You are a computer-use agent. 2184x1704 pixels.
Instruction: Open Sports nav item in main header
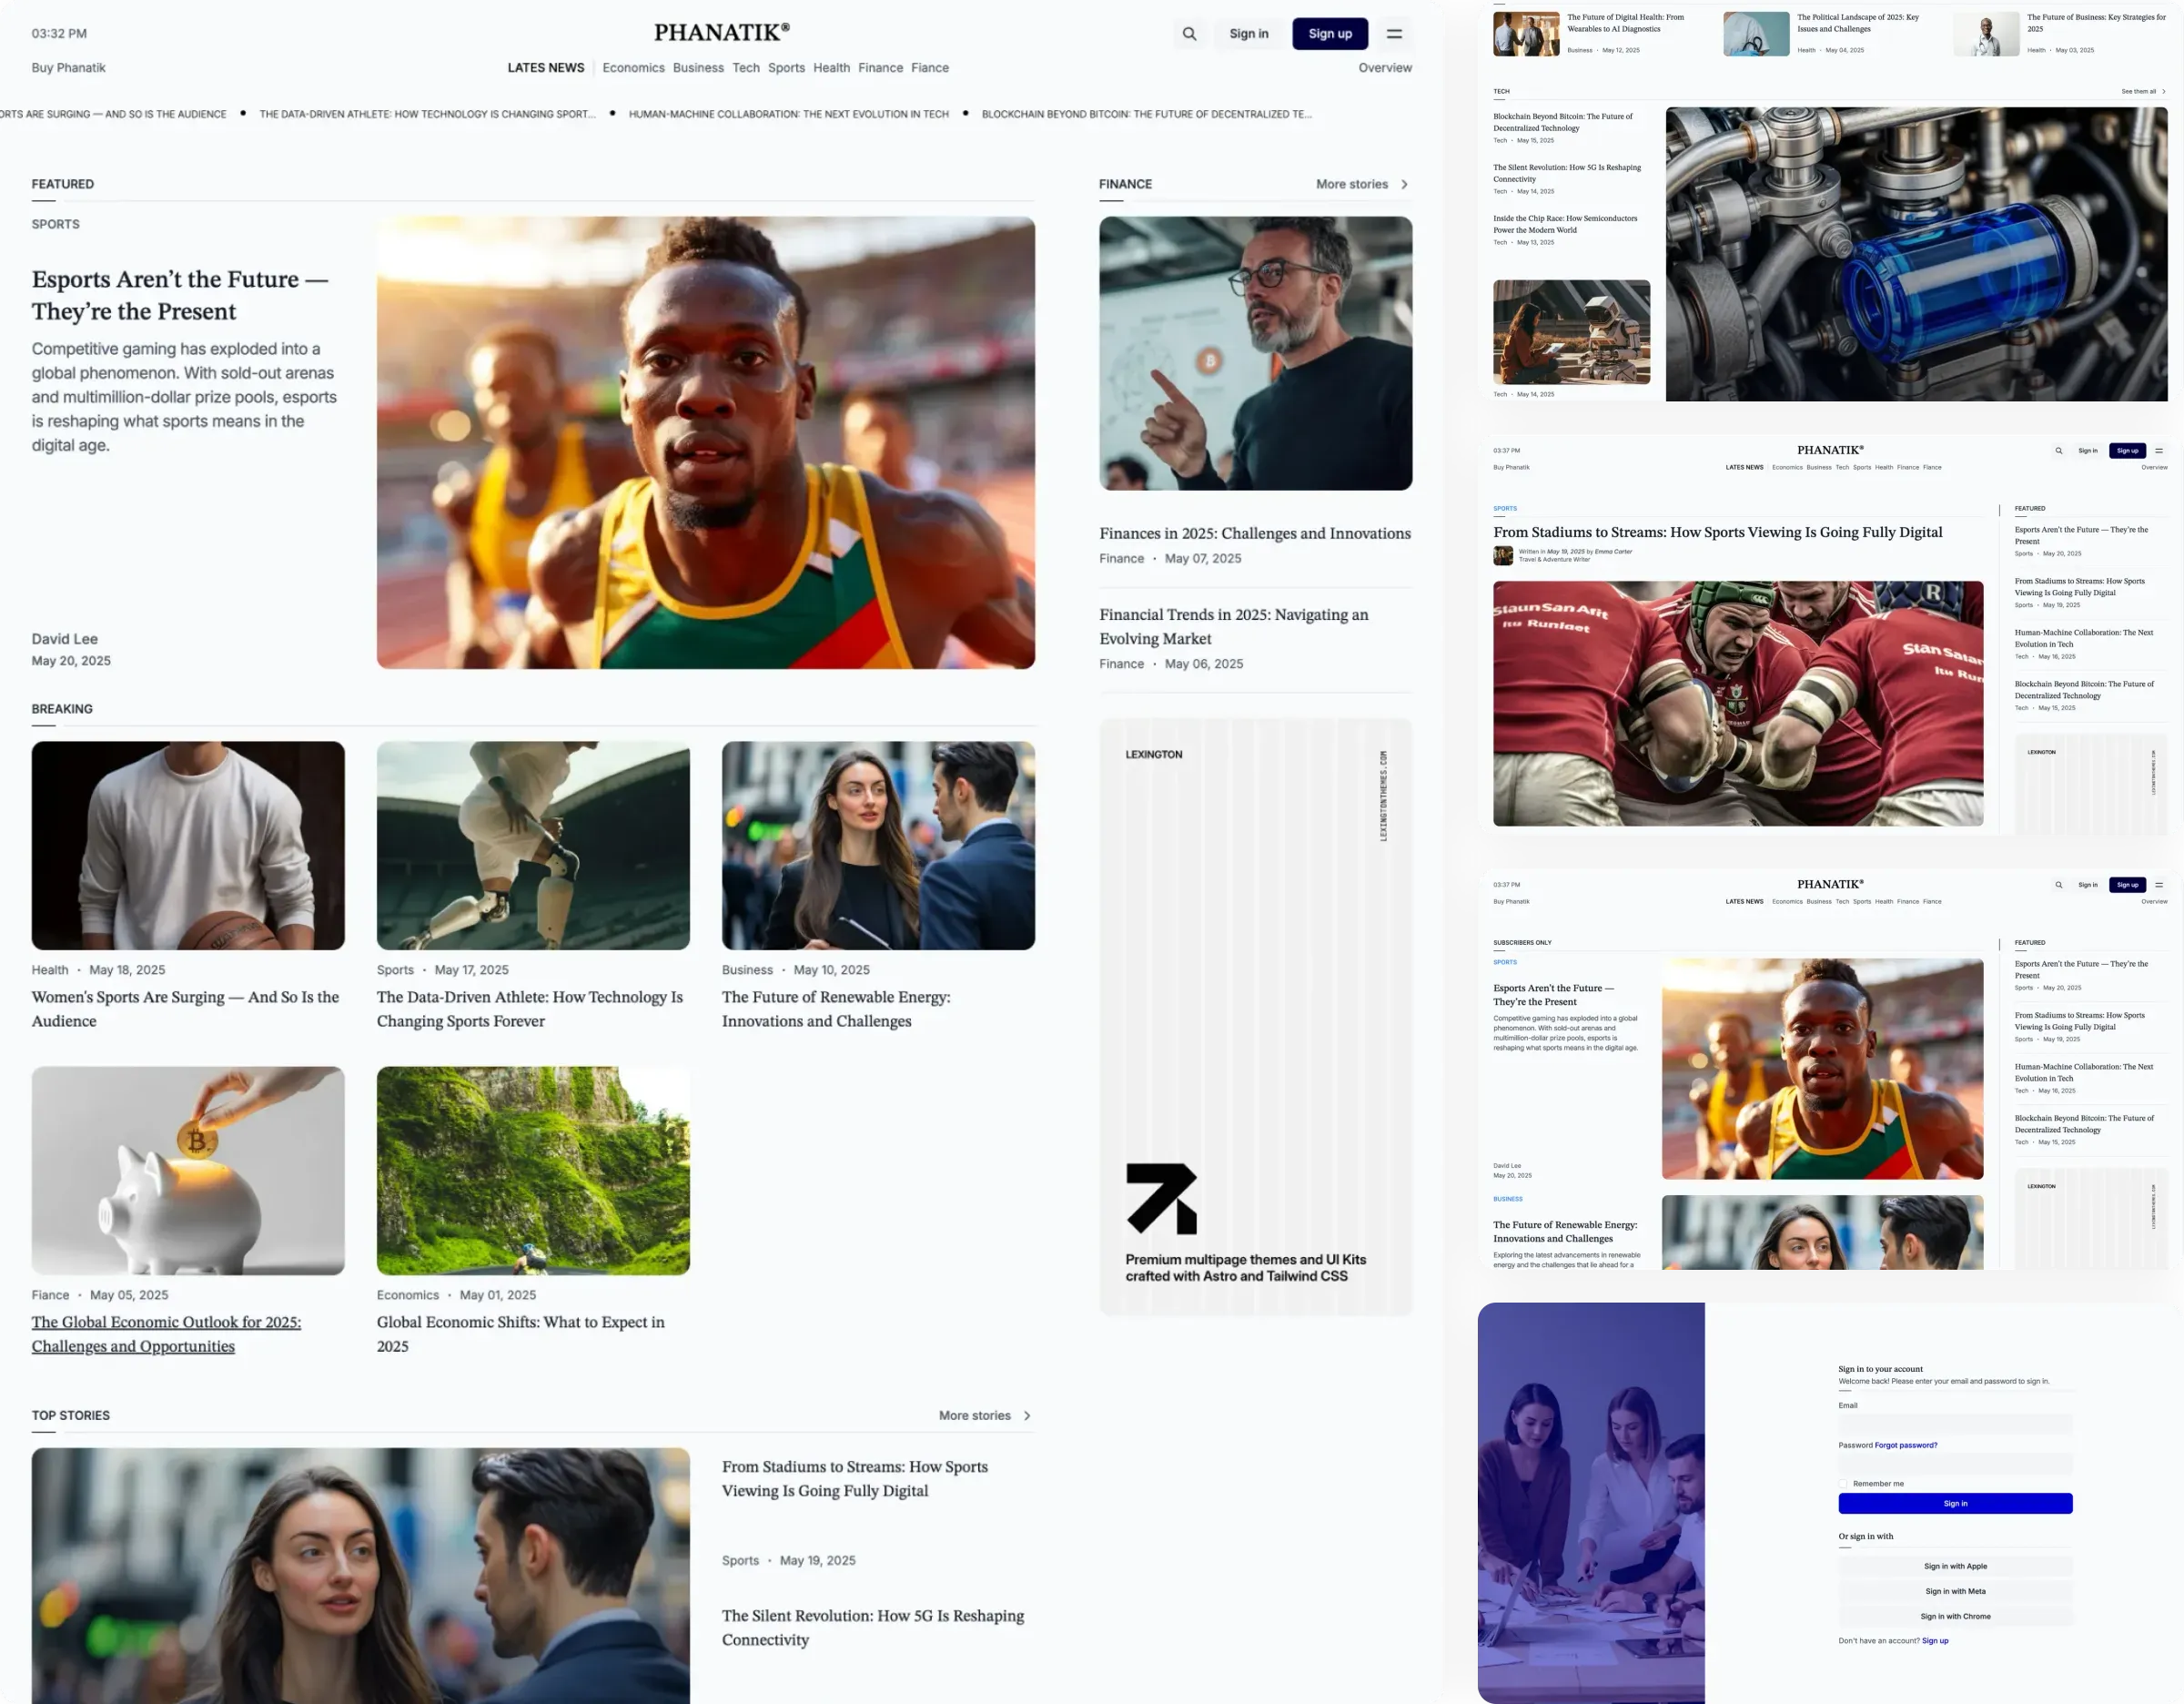[x=786, y=68]
